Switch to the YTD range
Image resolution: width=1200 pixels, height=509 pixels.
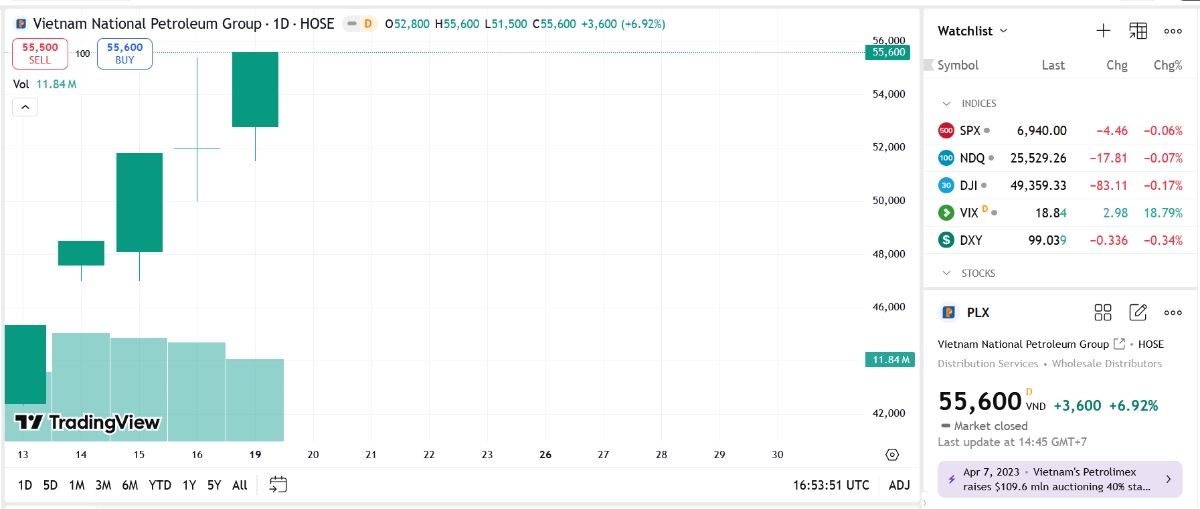[160, 485]
